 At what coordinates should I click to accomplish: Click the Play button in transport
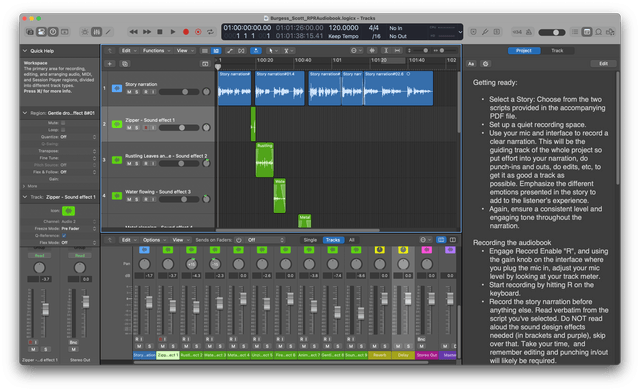173,32
